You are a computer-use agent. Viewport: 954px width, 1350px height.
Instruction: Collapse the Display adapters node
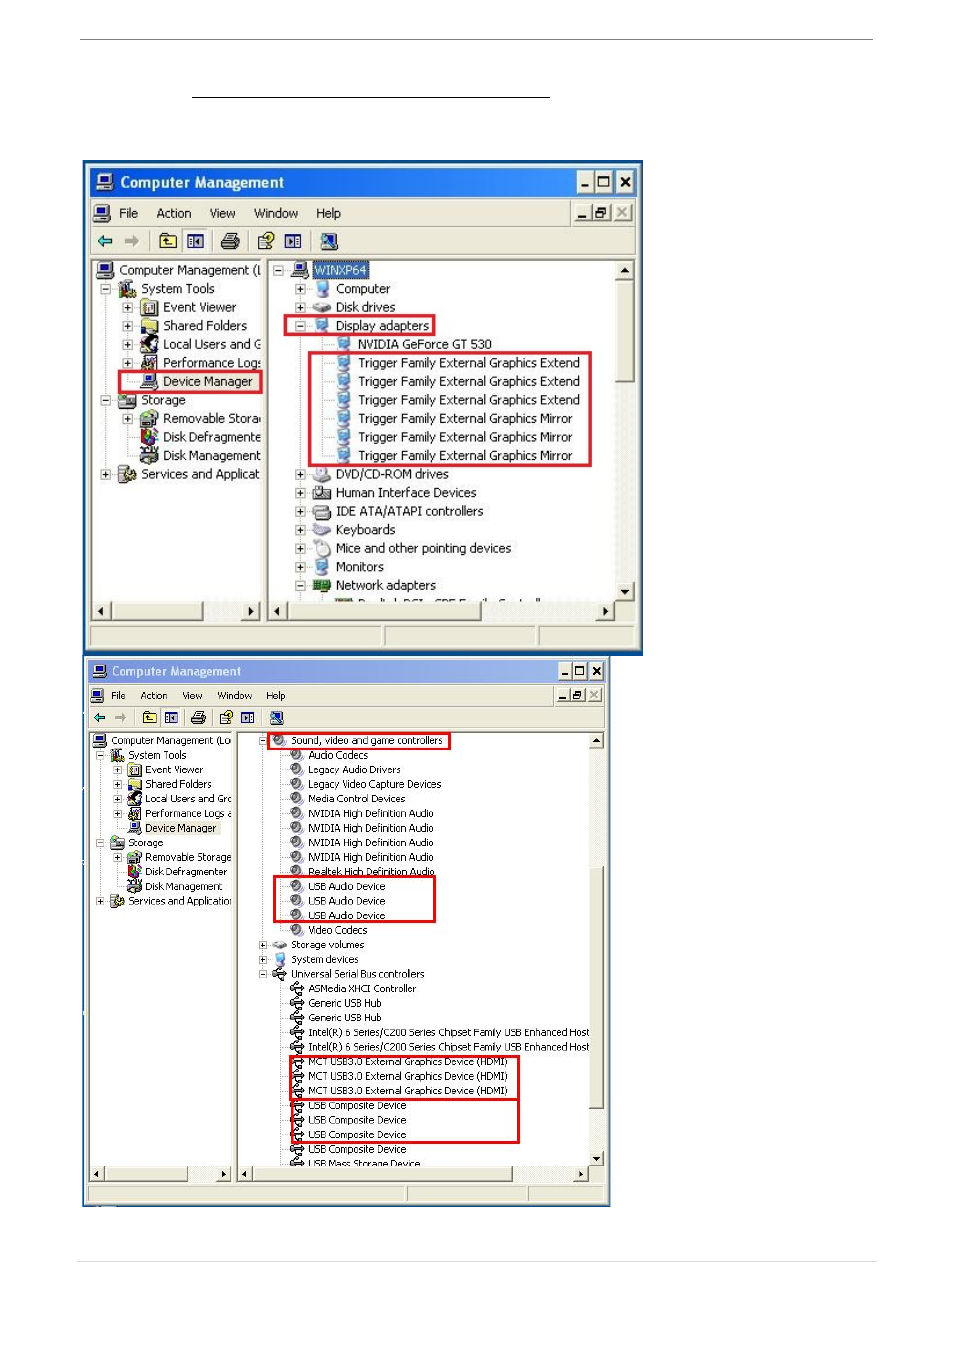[x=300, y=326]
